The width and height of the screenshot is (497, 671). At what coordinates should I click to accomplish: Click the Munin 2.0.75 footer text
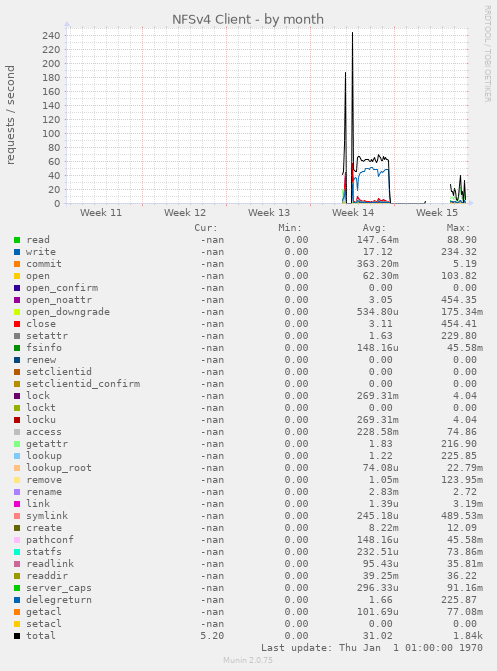tap(248, 660)
